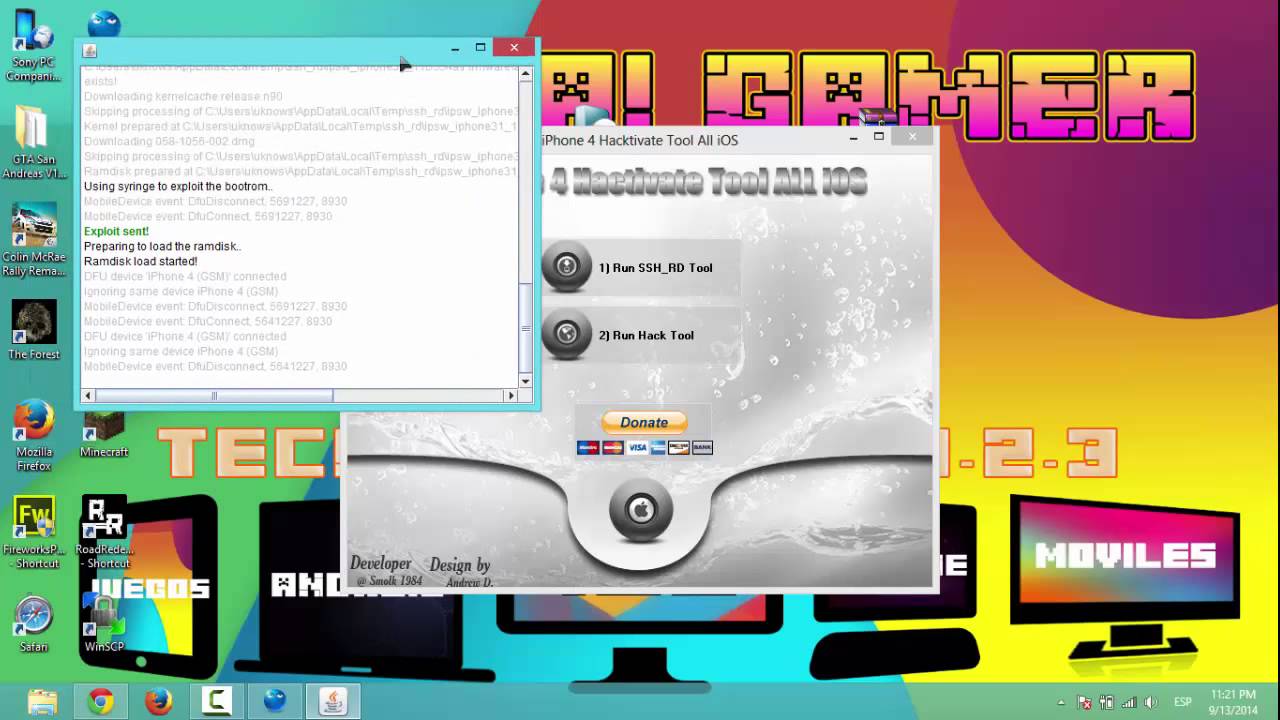This screenshot has height=720, width=1280.
Task: Close the log window
Action: point(514,47)
